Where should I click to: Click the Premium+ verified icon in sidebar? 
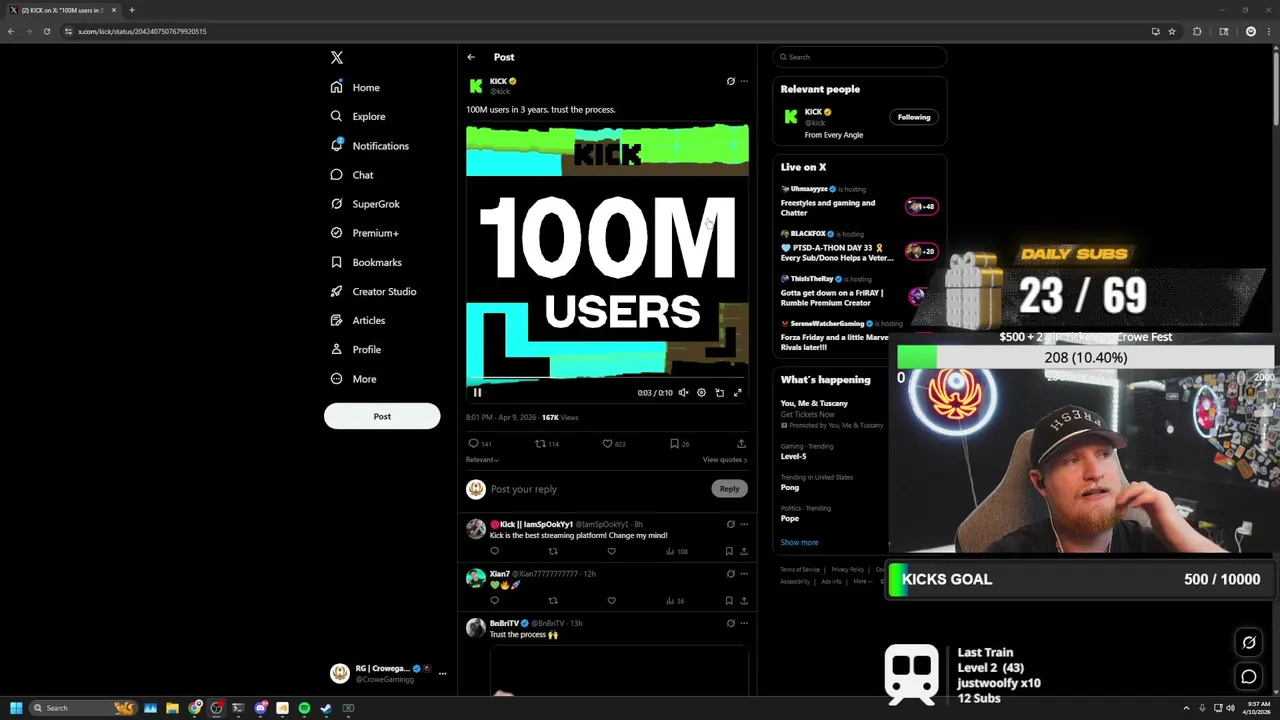(337, 233)
